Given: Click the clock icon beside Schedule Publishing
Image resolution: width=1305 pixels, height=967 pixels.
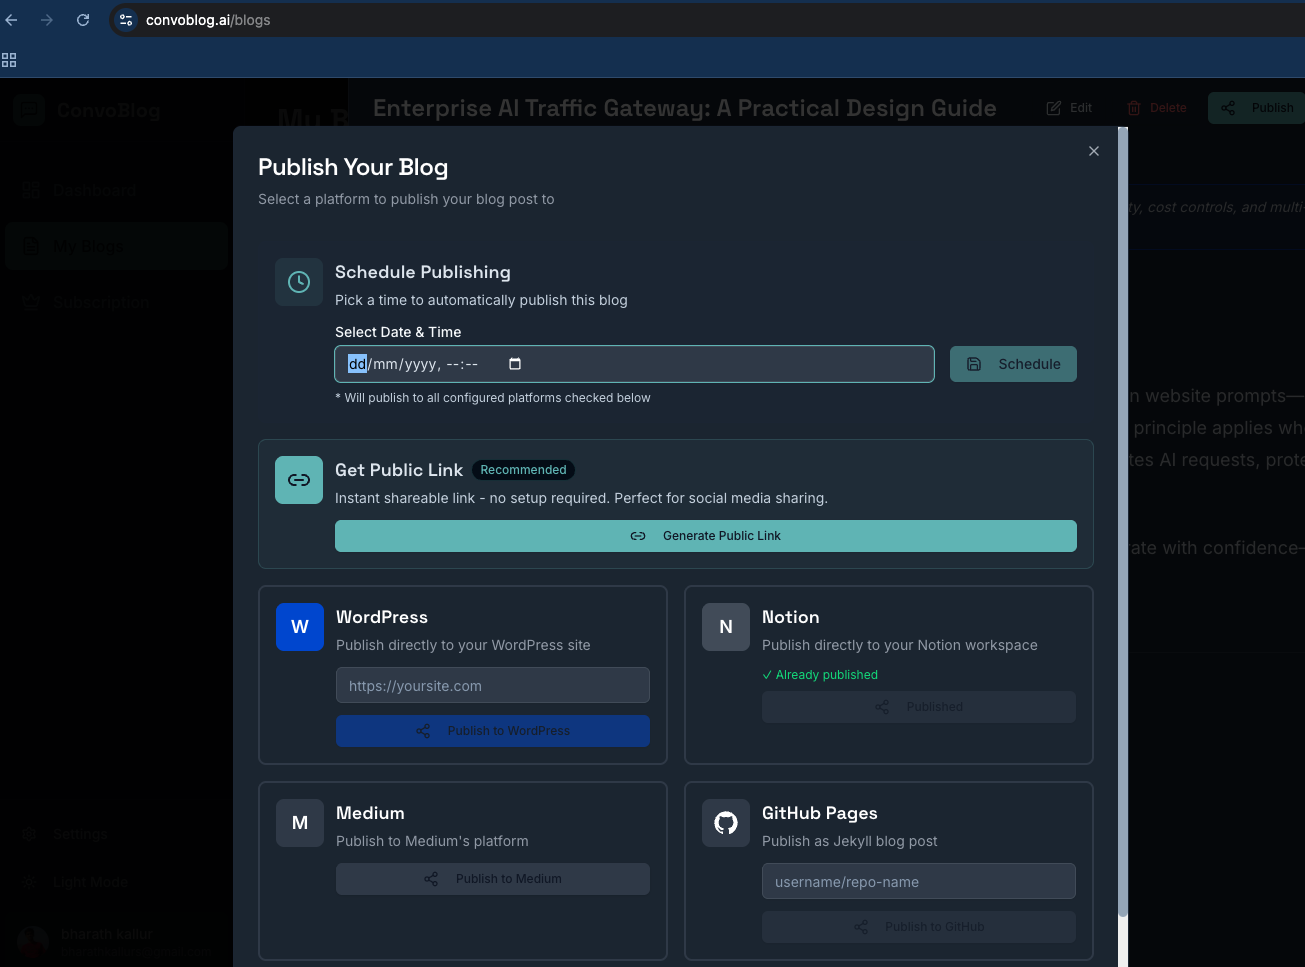Looking at the screenshot, I should (x=299, y=282).
